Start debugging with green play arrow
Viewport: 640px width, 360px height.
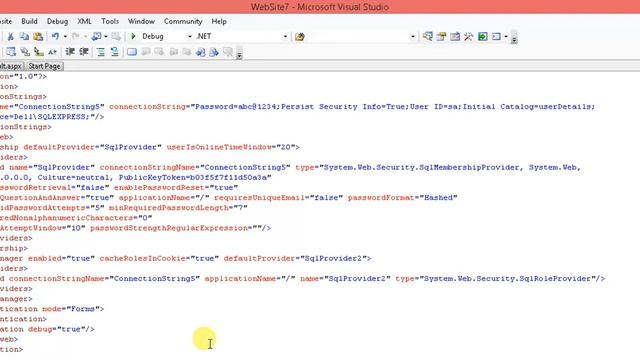pos(133,36)
